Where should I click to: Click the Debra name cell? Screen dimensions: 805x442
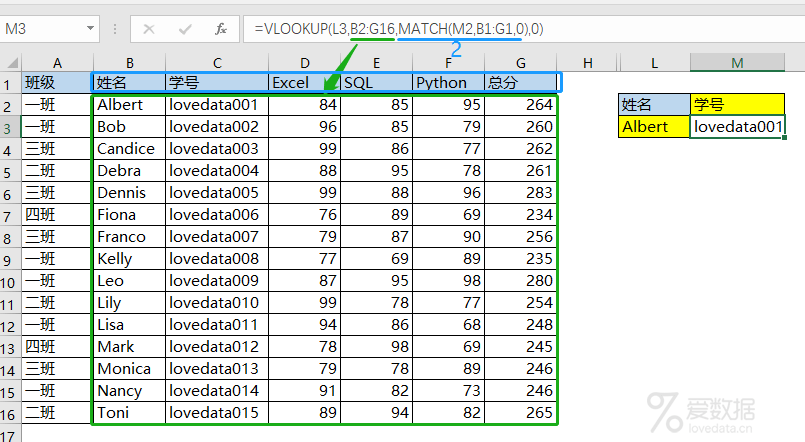point(129,171)
